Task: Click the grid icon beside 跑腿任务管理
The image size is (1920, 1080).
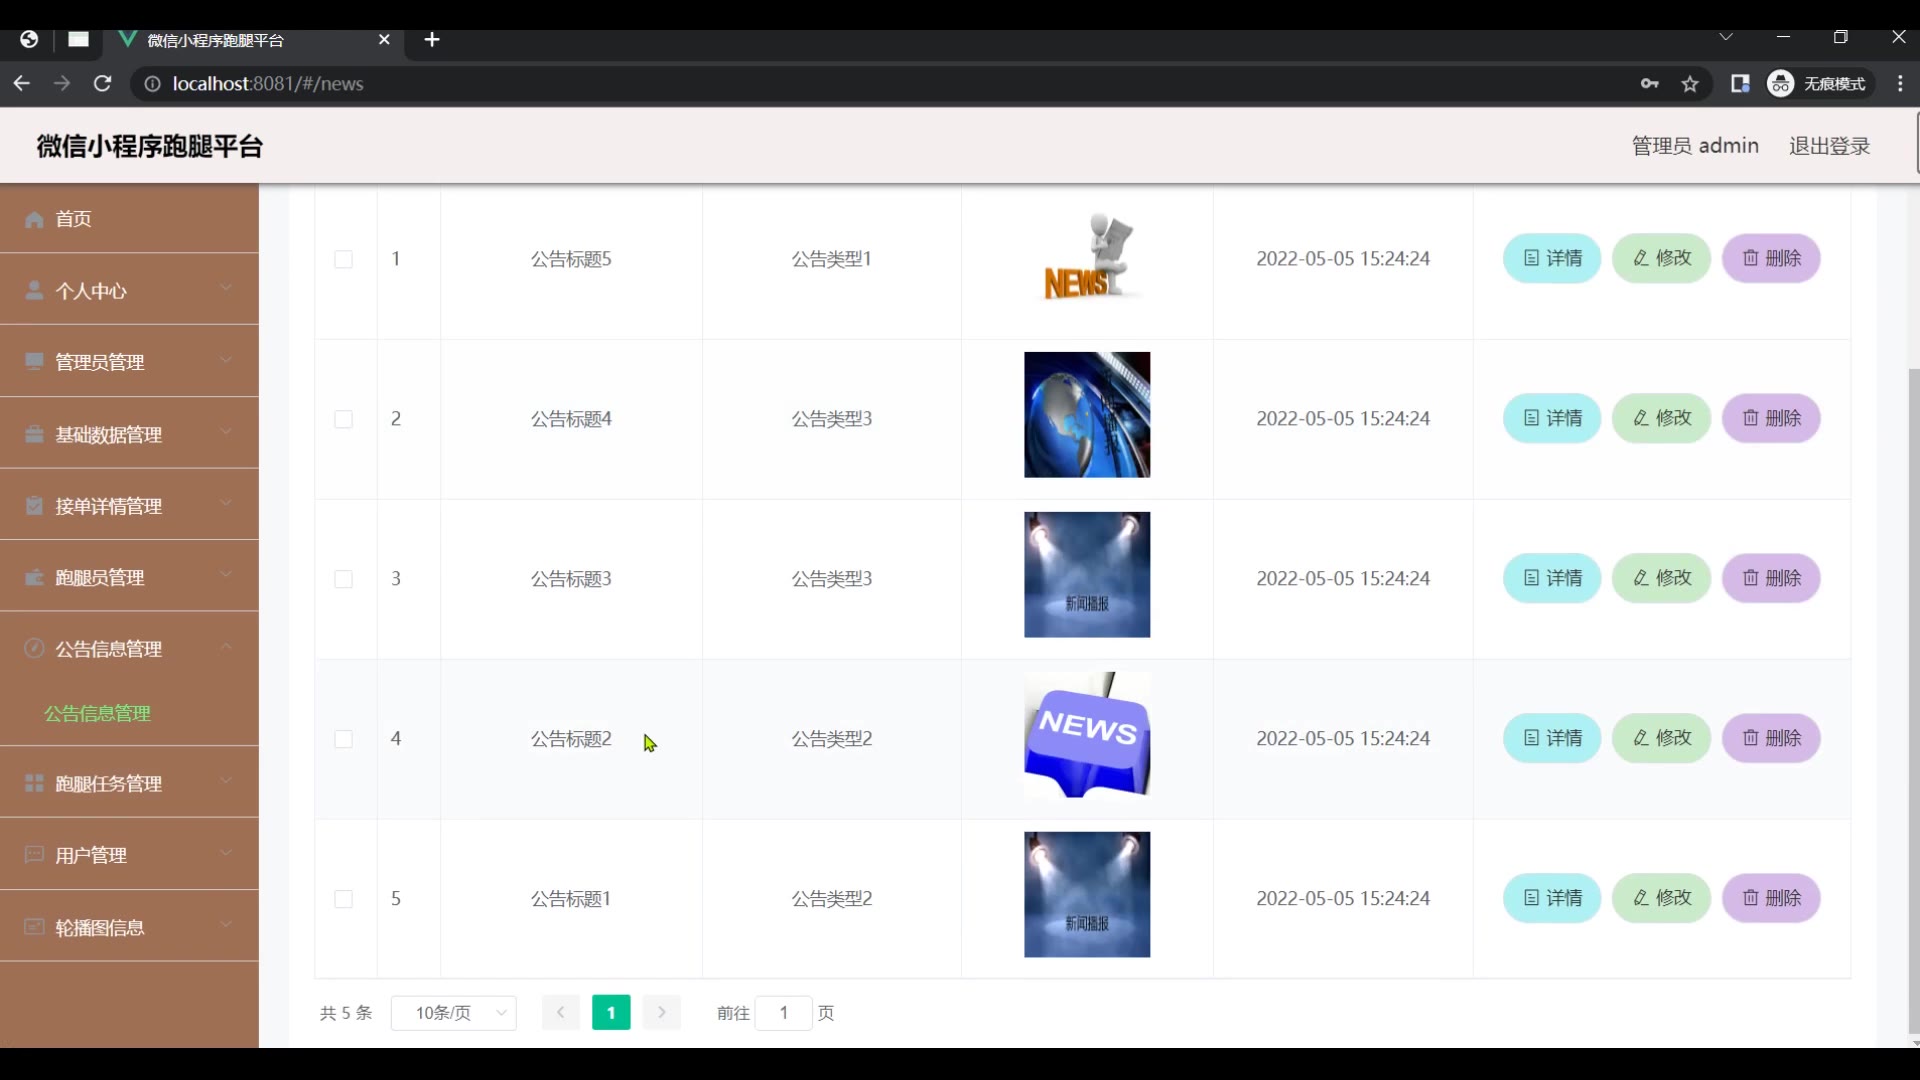Action: [34, 783]
